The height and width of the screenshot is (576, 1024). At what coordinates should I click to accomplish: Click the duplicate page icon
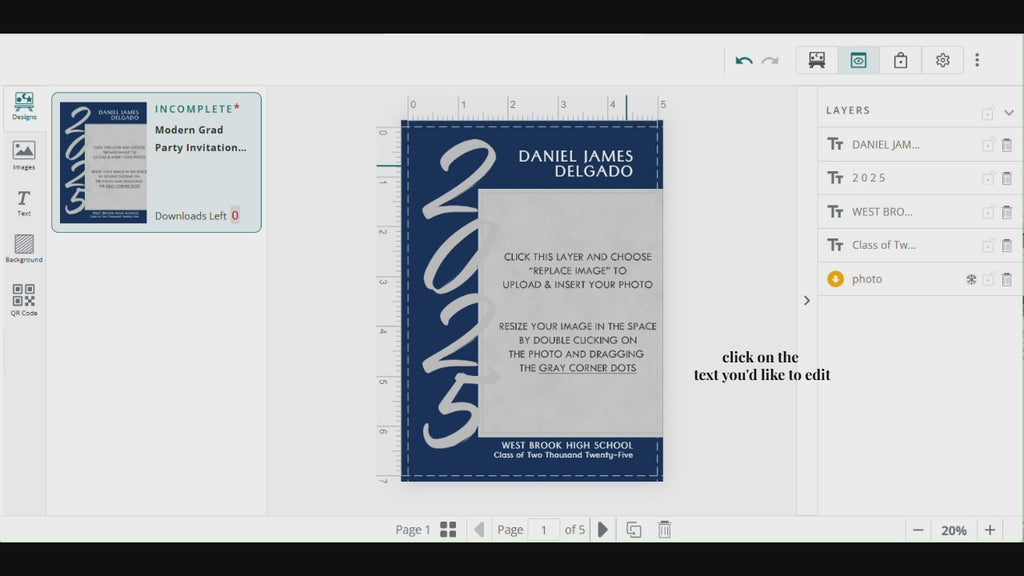click(x=633, y=530)
